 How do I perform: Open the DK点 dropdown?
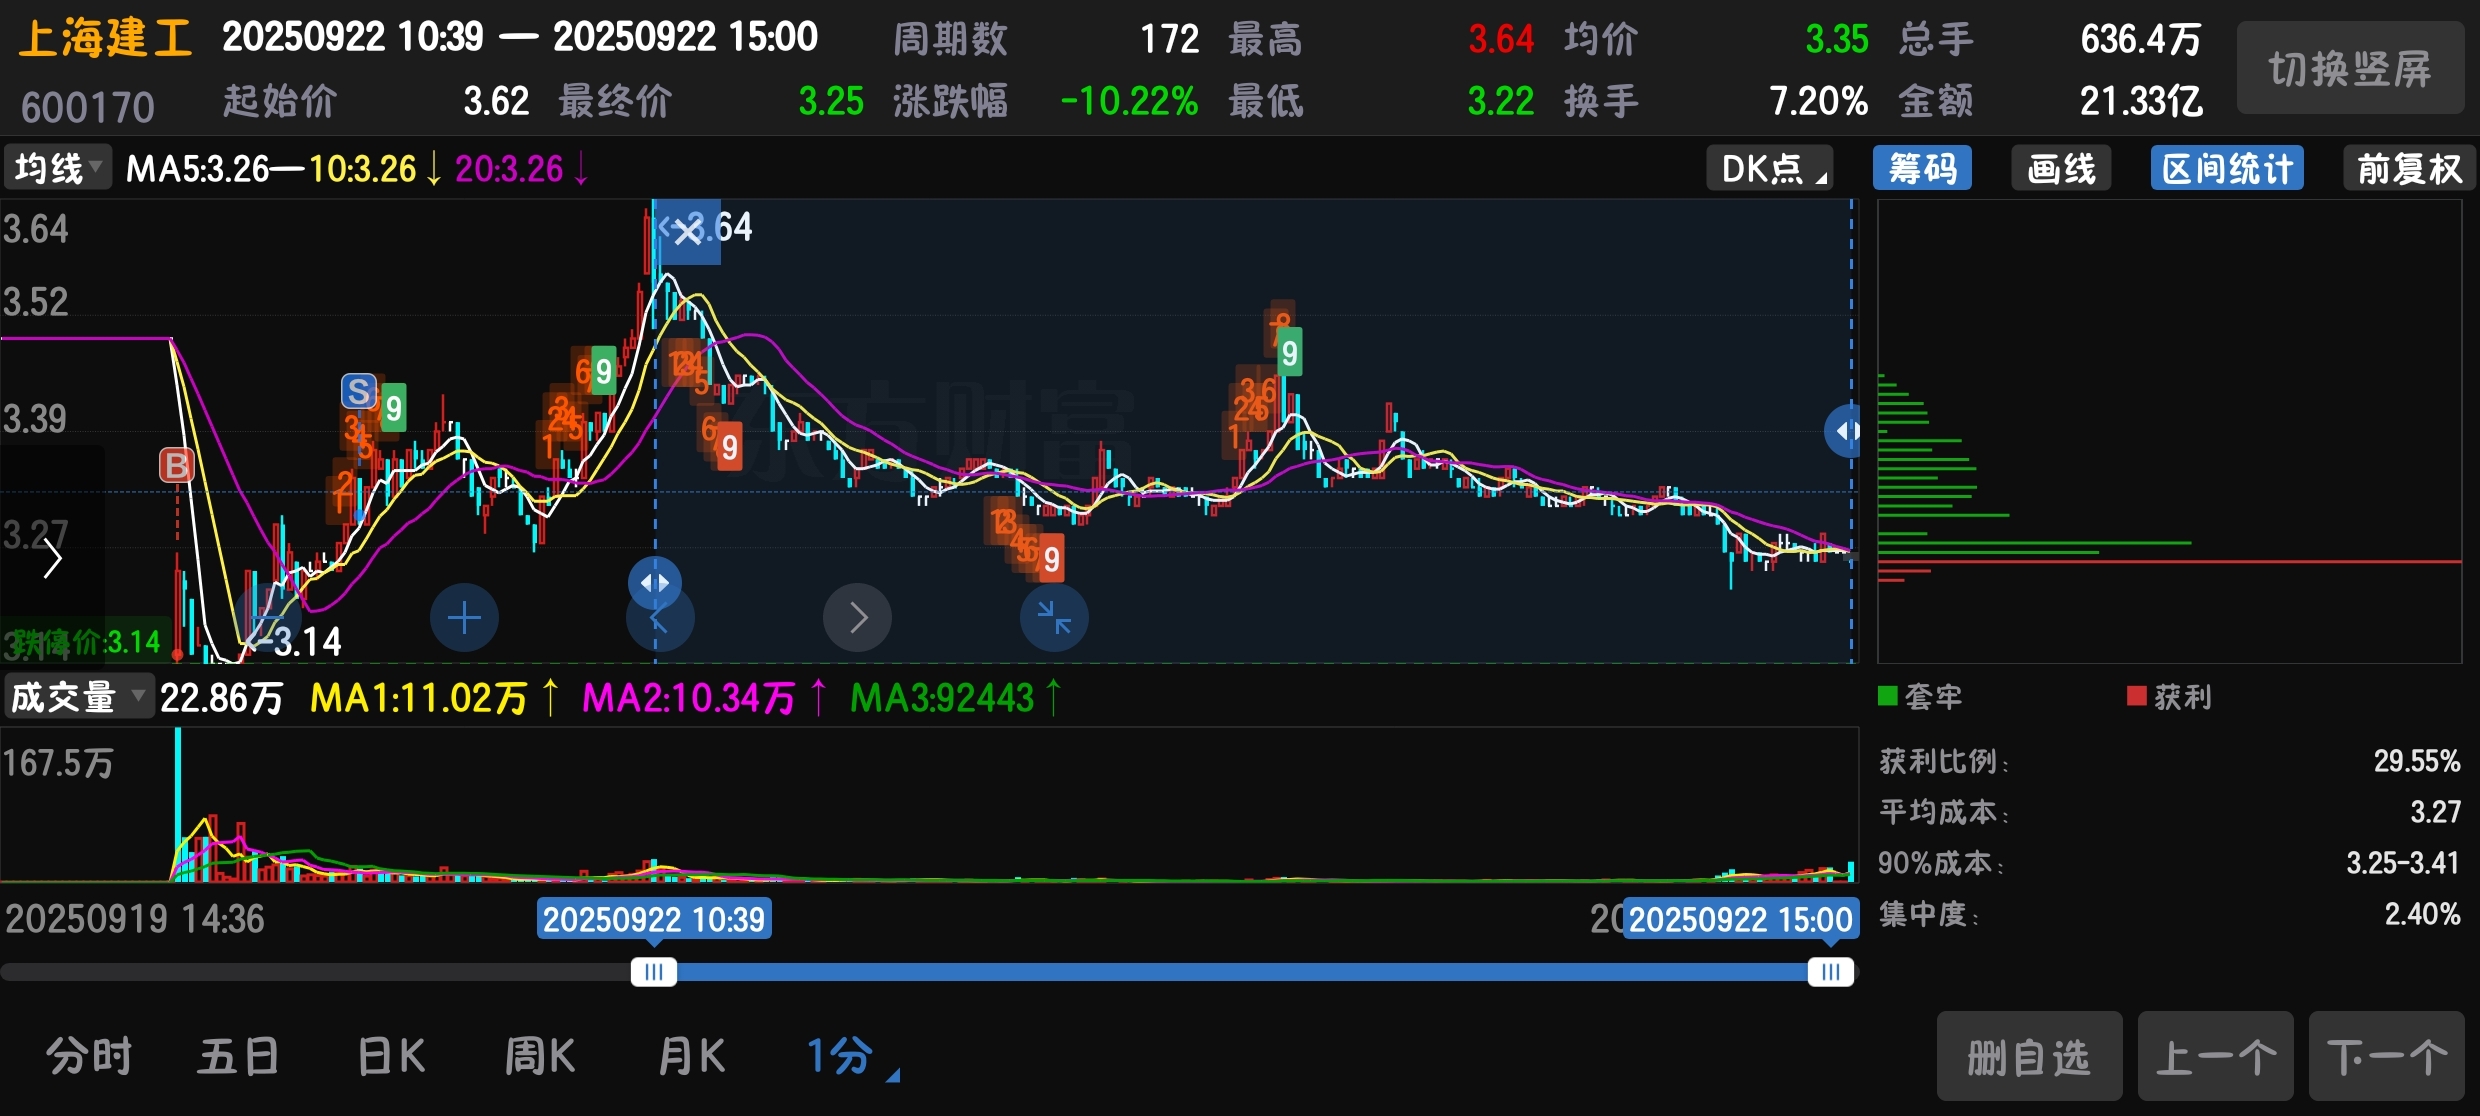tap(1770, 168)
